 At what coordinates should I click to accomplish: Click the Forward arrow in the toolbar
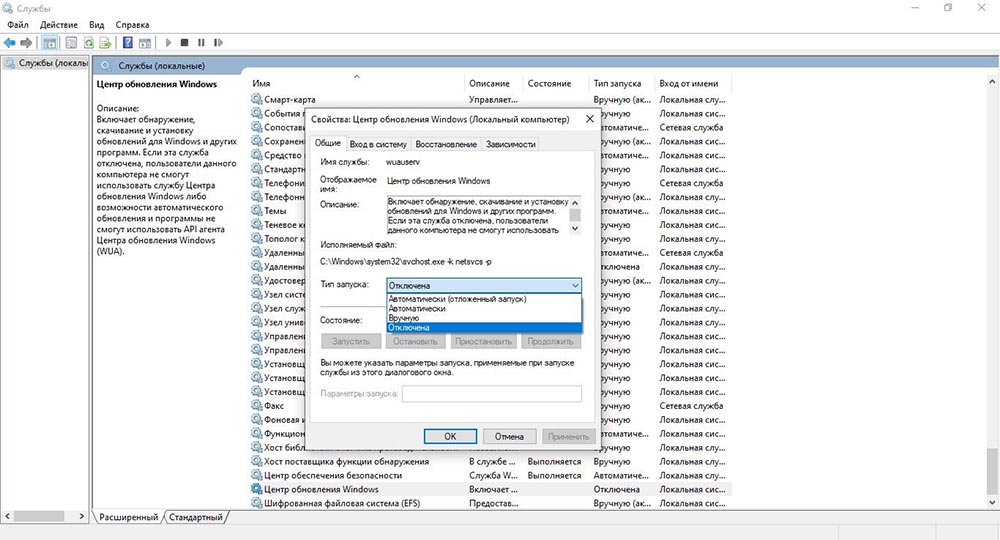click(x=25, y=43)
